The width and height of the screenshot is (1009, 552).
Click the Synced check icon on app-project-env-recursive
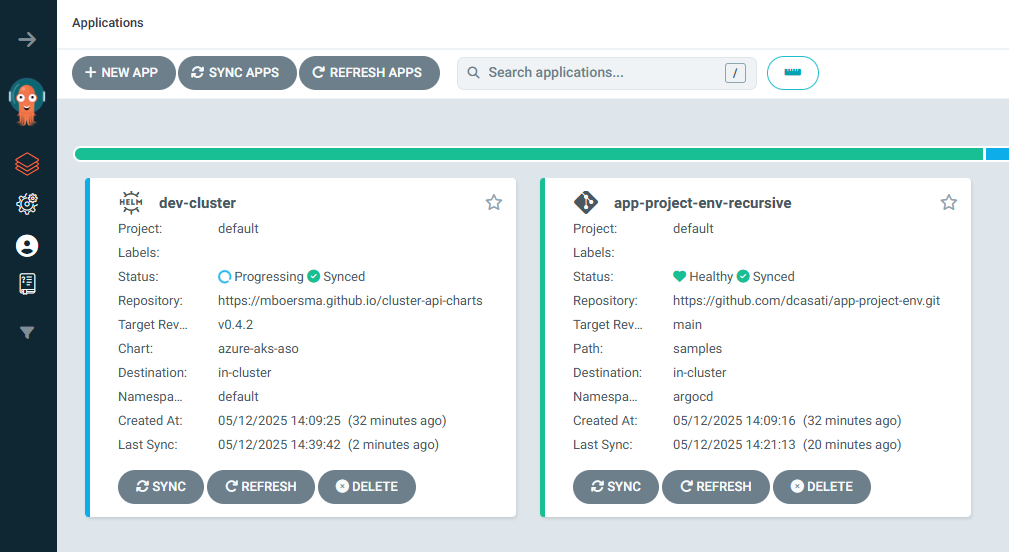pyautogui.click(x=743, y=277)
